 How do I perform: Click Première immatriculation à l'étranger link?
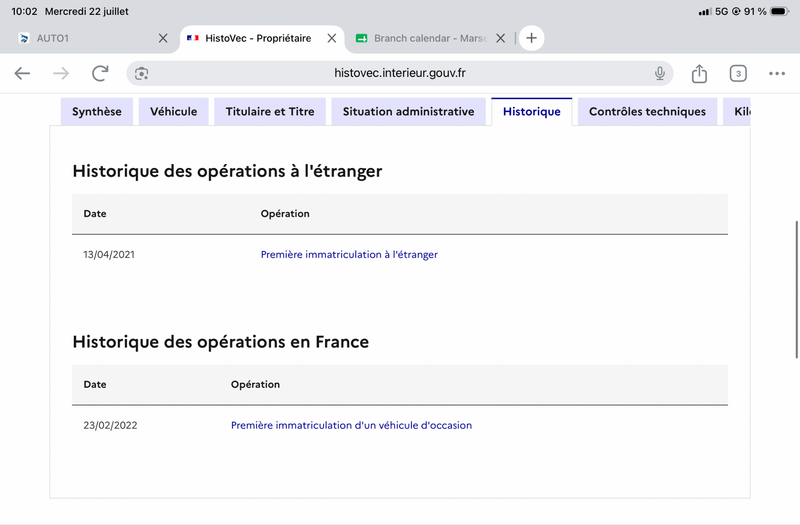[349, 255]
